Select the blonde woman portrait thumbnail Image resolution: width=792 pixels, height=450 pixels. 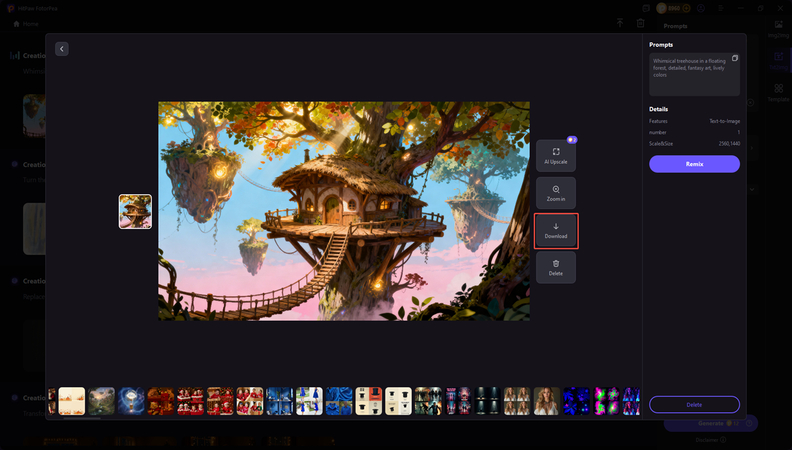point(546,400)
